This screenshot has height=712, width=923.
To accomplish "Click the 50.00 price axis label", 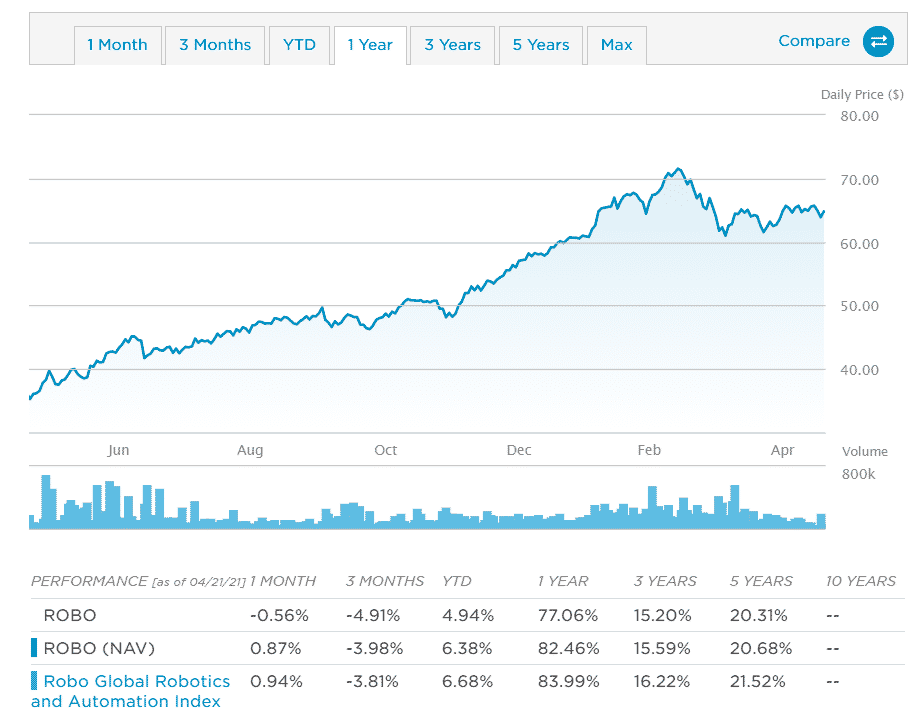I will pyautogui.click(x=859, y=306).
